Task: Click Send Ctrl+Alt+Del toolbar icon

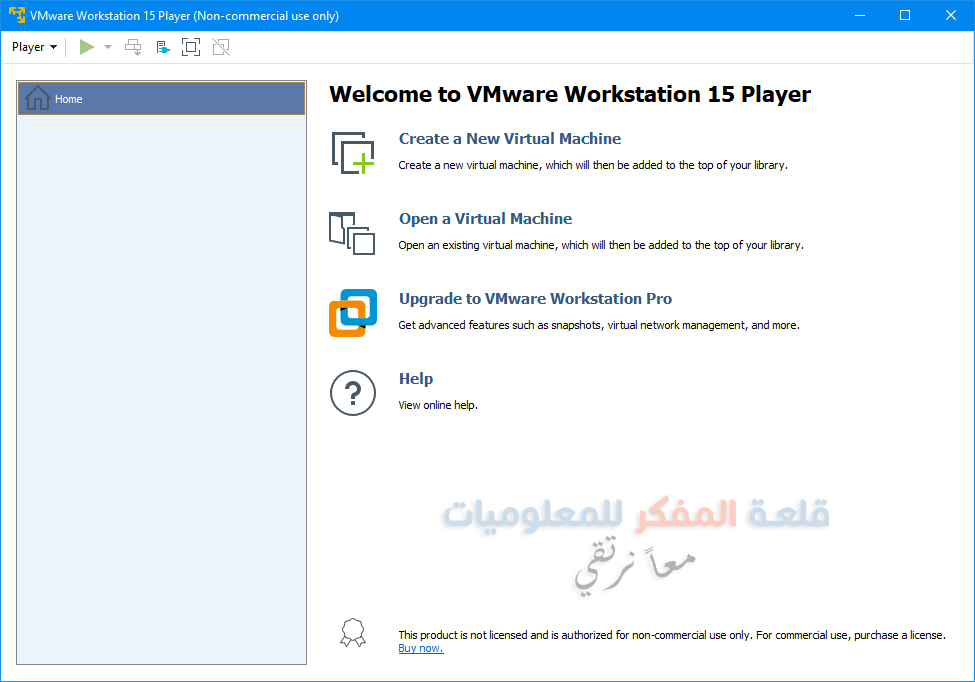Action: (133, 47)
